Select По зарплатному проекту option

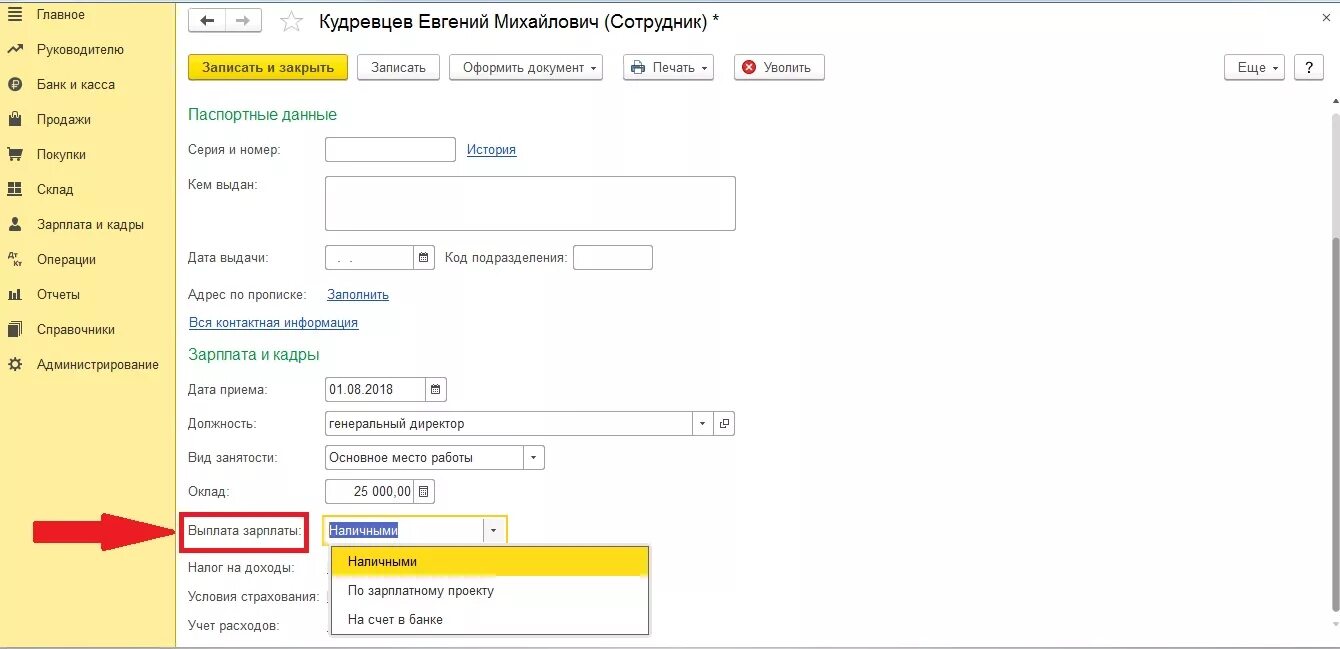(x=490, y=590)
